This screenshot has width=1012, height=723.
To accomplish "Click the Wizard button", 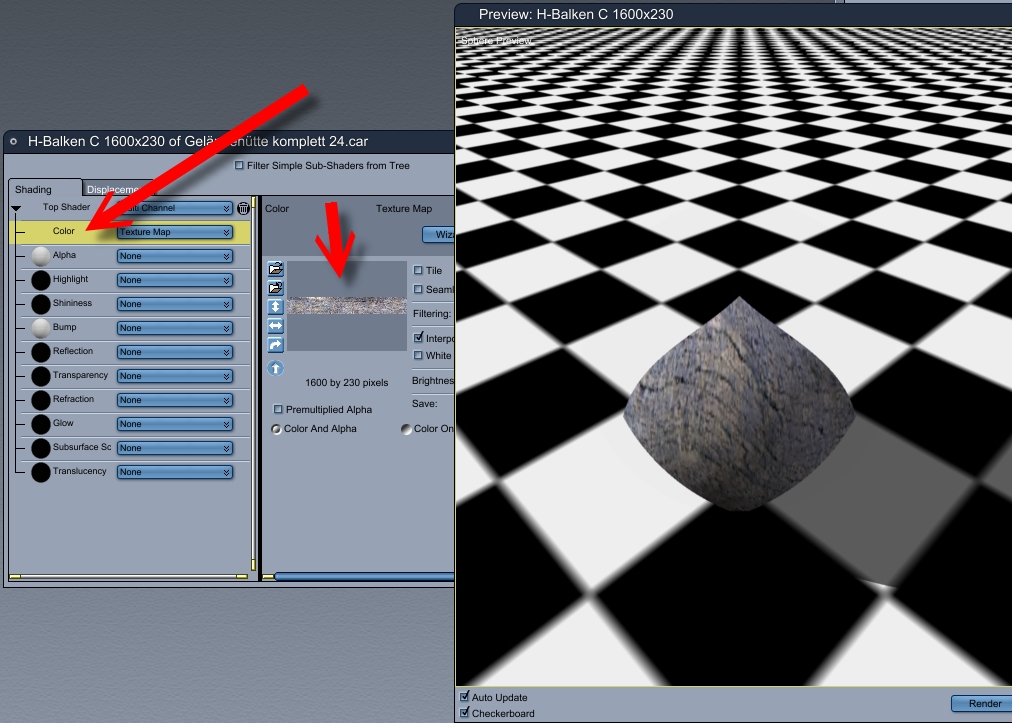I will (439, 234).
